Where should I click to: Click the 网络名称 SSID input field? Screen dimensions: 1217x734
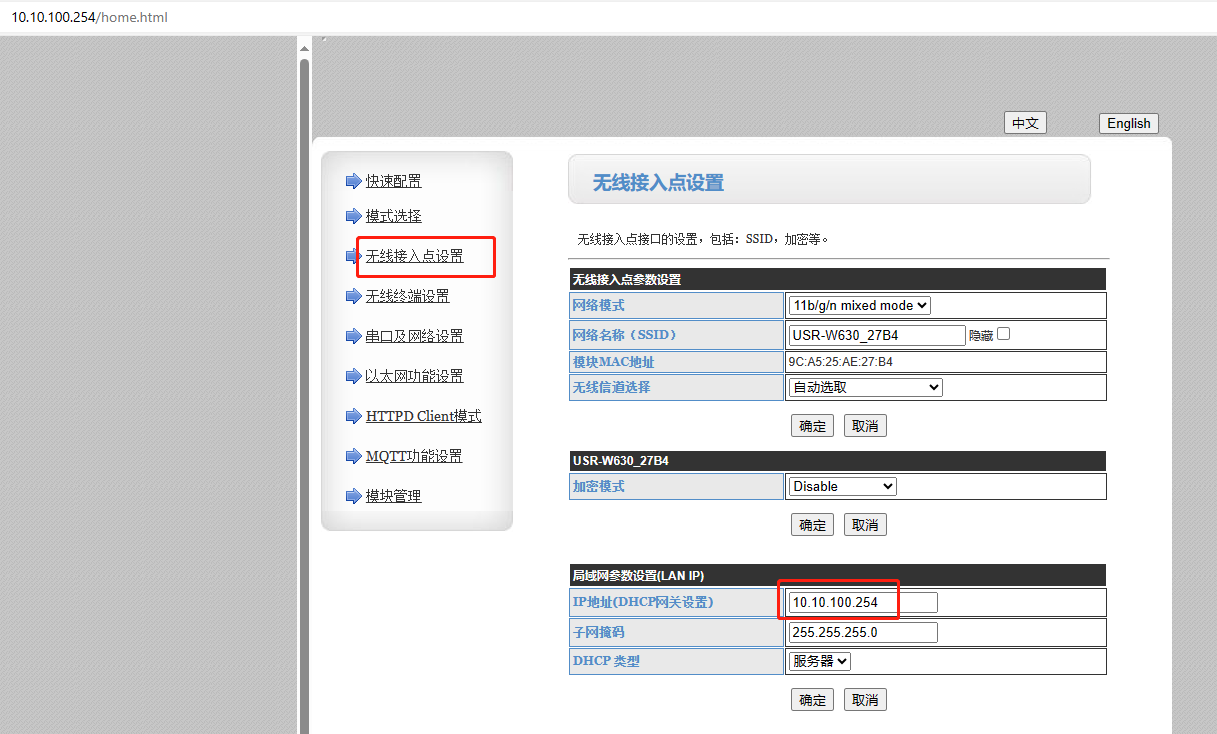[876, 335]
